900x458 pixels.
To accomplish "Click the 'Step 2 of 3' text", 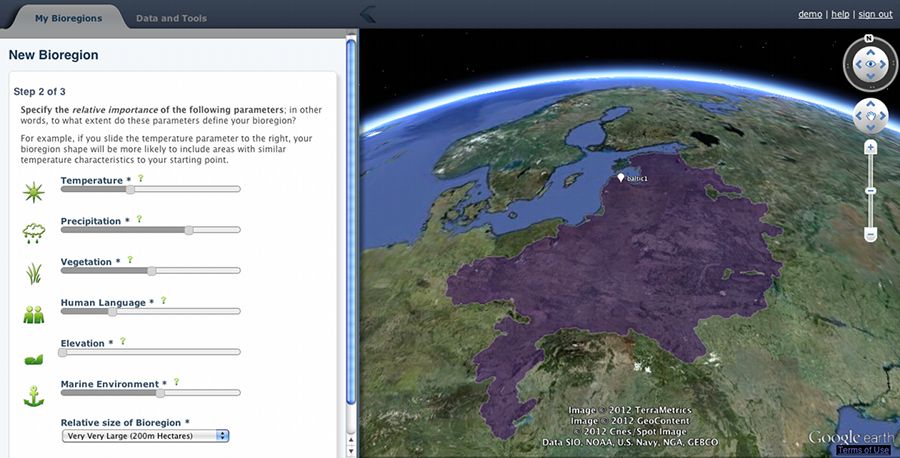I will pyautogui.click(x=40, y=91).
